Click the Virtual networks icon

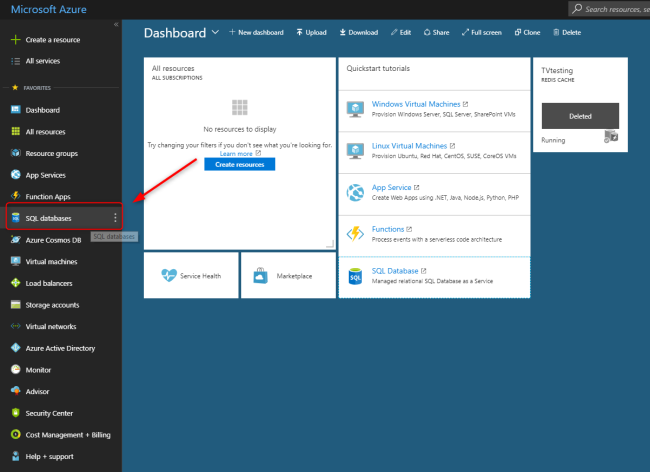tap(15, 326)
